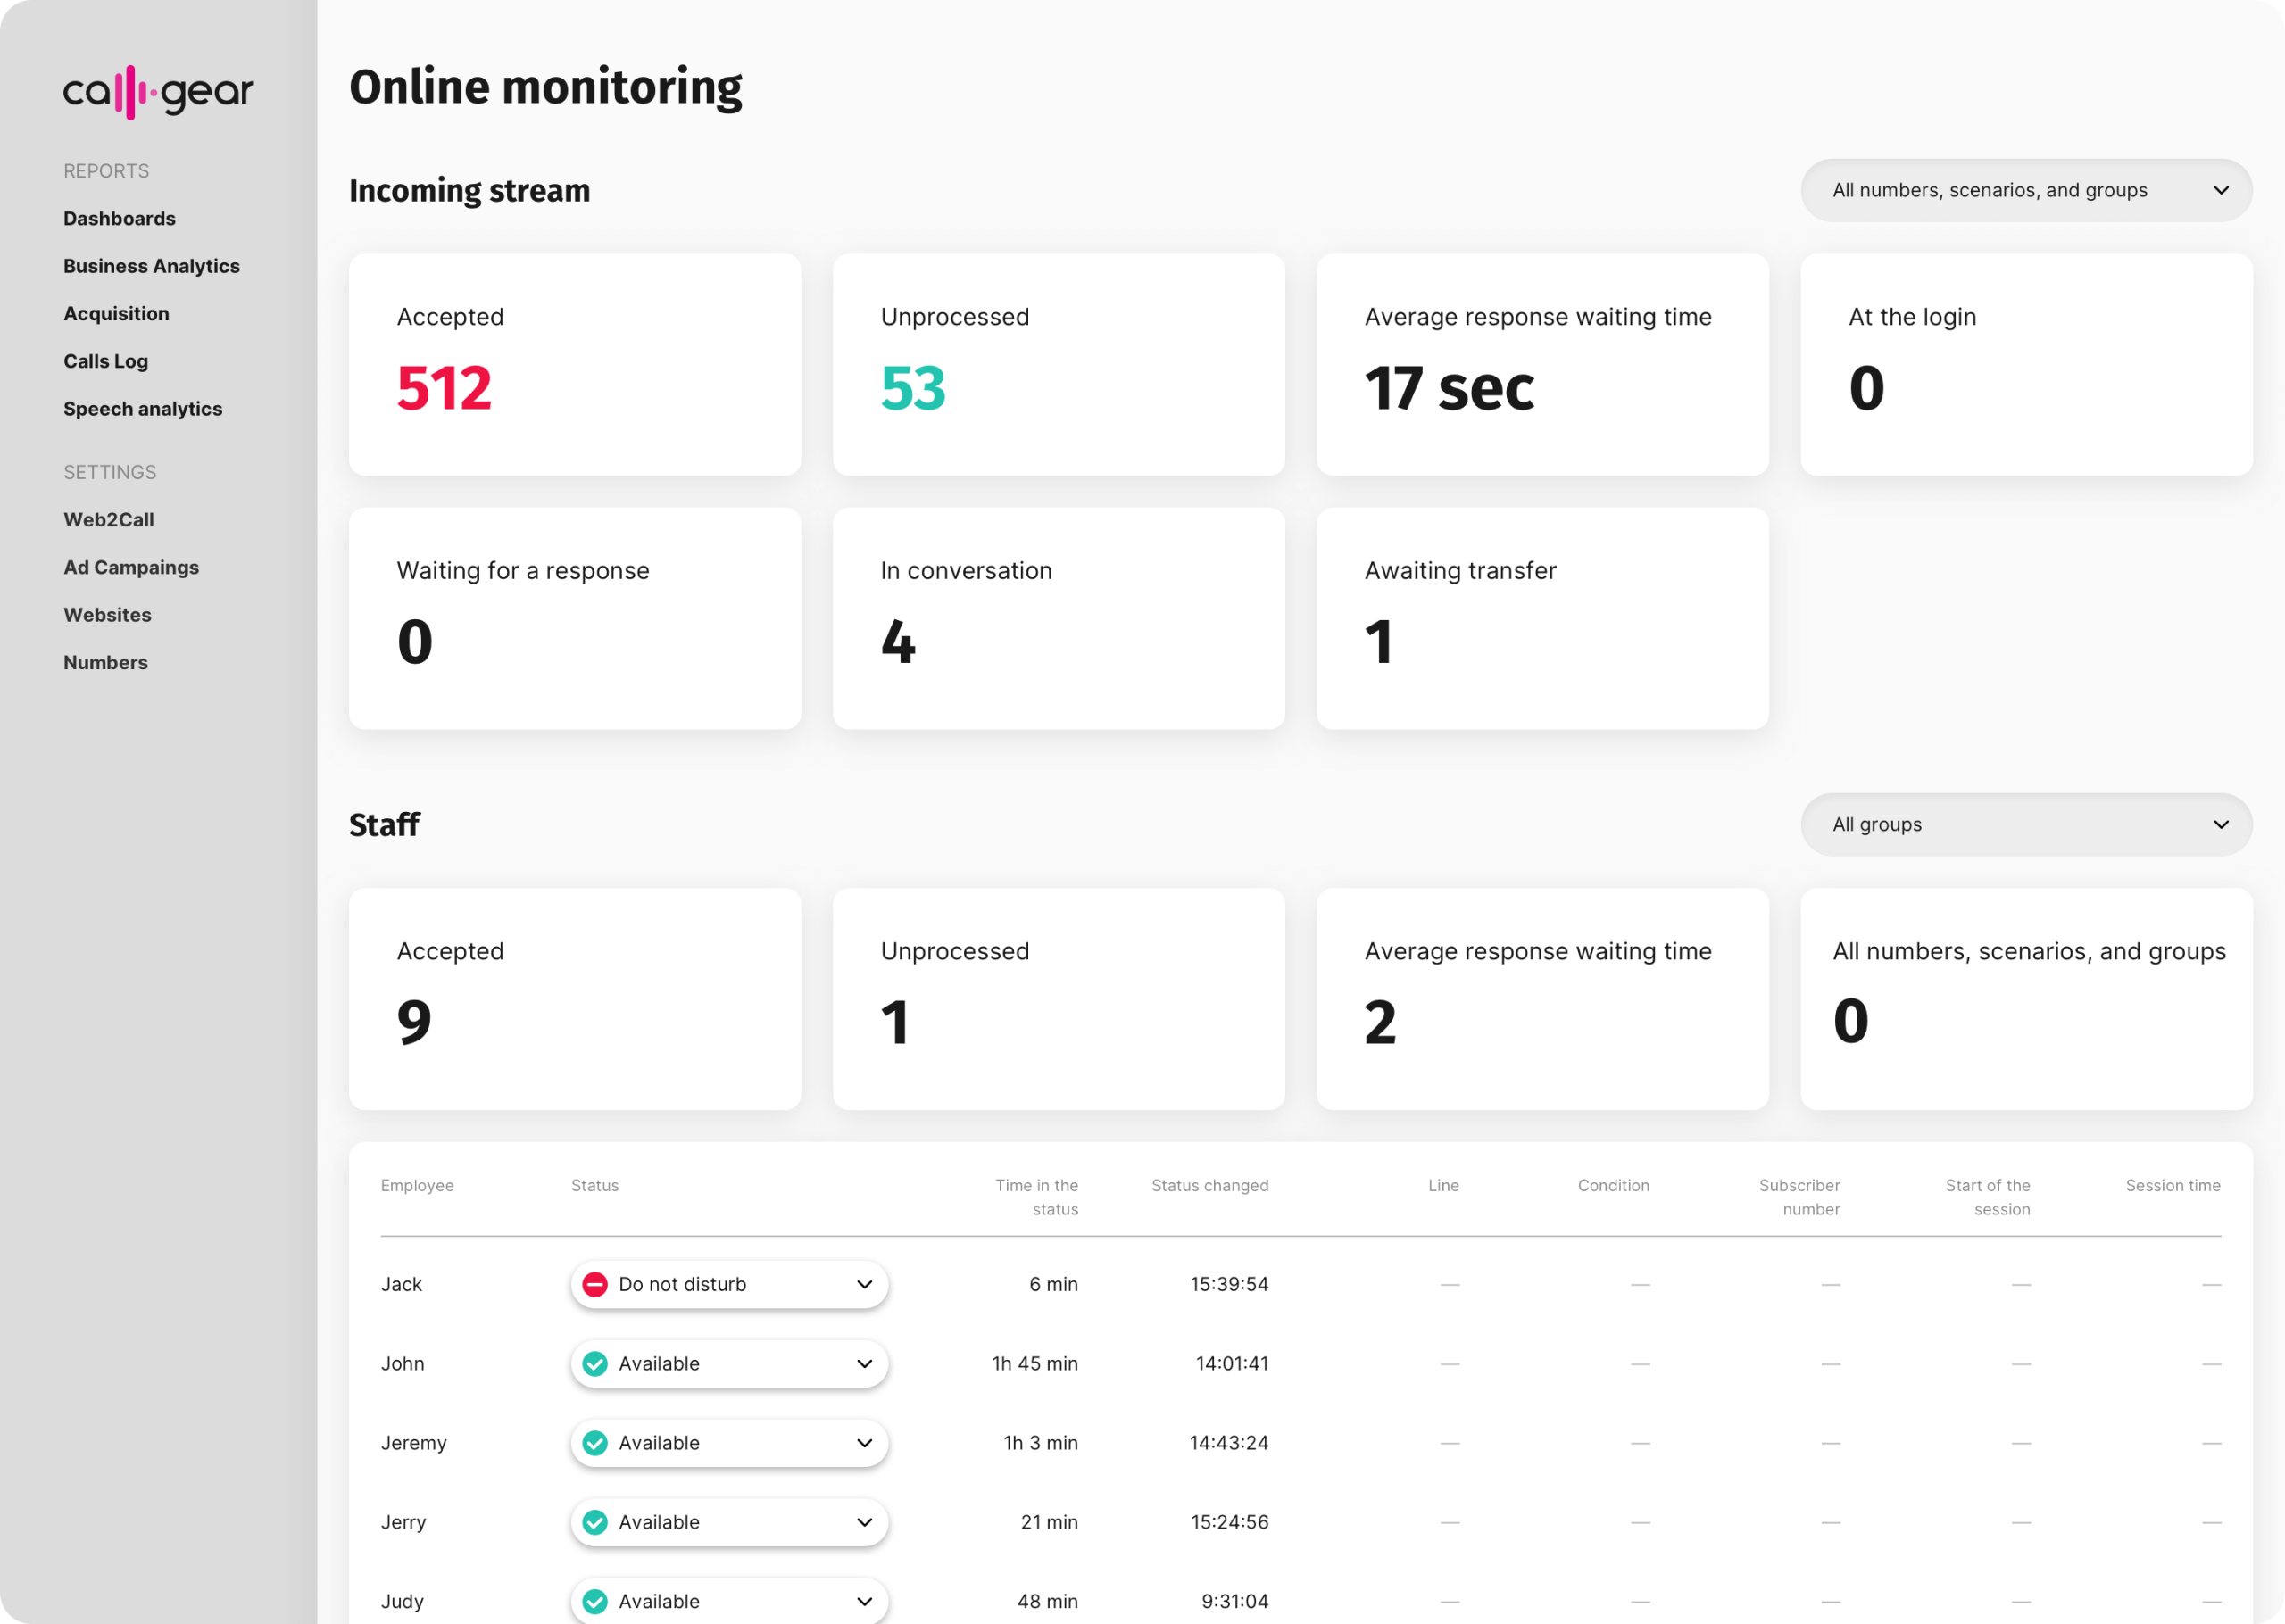Go to Dashboards in the sidebar
Image resolution: width=2285 pixels, height=1624 pixels.
tap(119, 218)
